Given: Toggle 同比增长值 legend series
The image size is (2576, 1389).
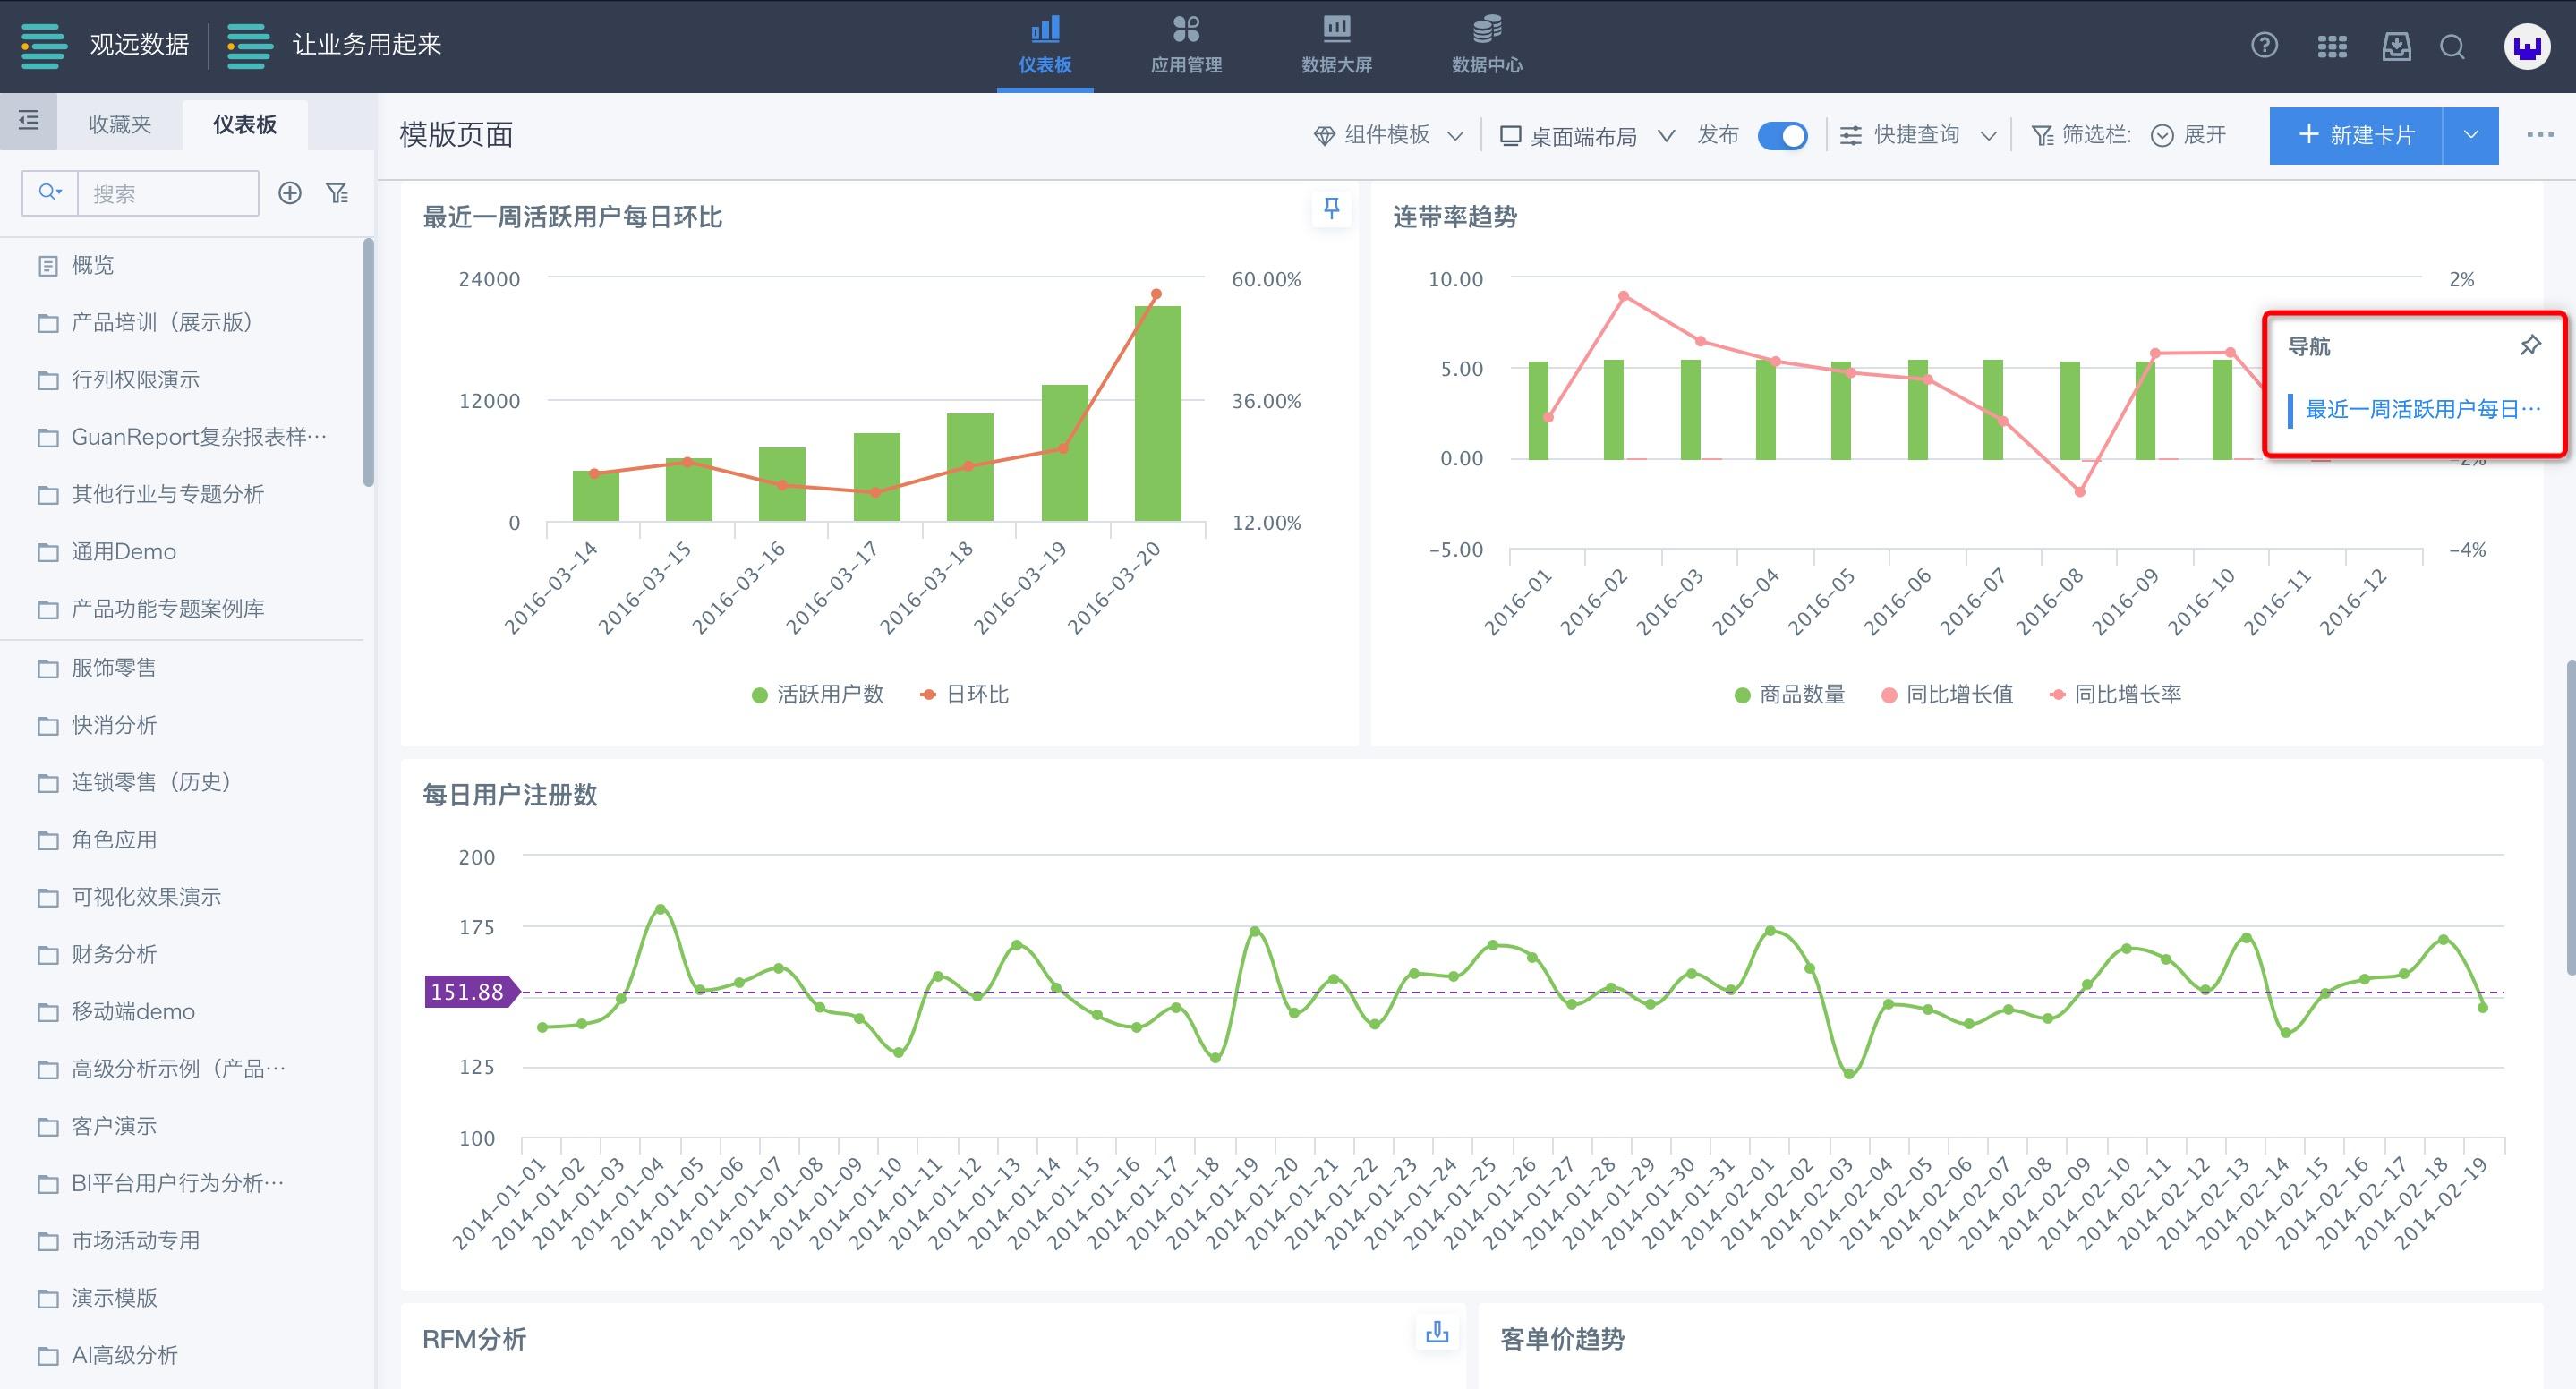Looking at the screenshot, I should point(1947,694).
